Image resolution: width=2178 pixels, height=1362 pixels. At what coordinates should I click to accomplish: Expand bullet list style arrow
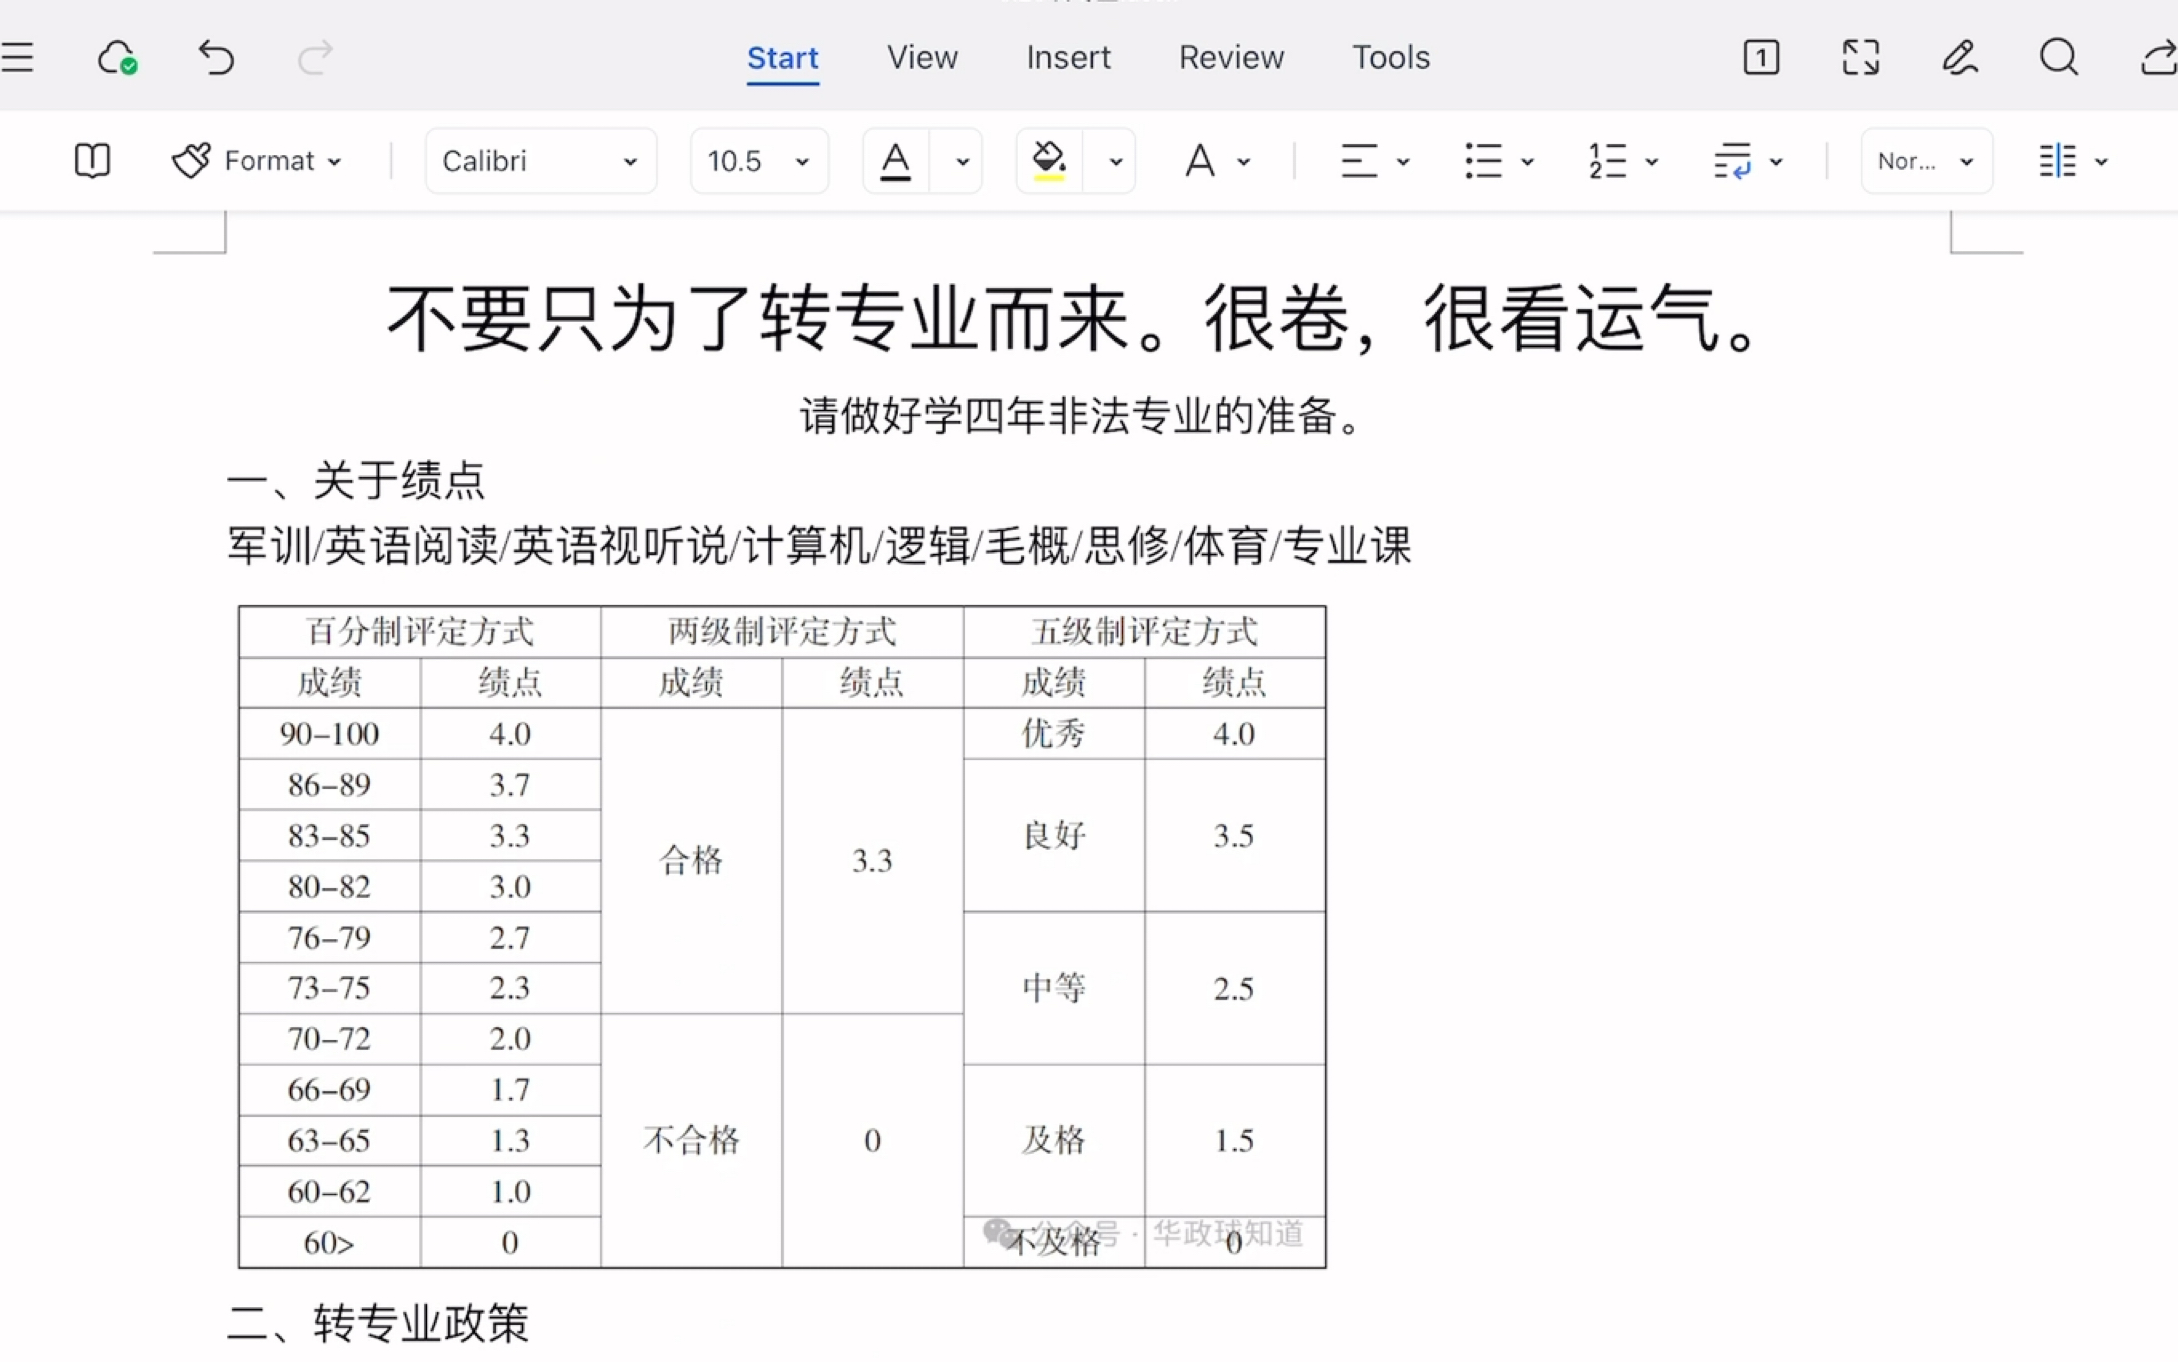click(1527, 161)
